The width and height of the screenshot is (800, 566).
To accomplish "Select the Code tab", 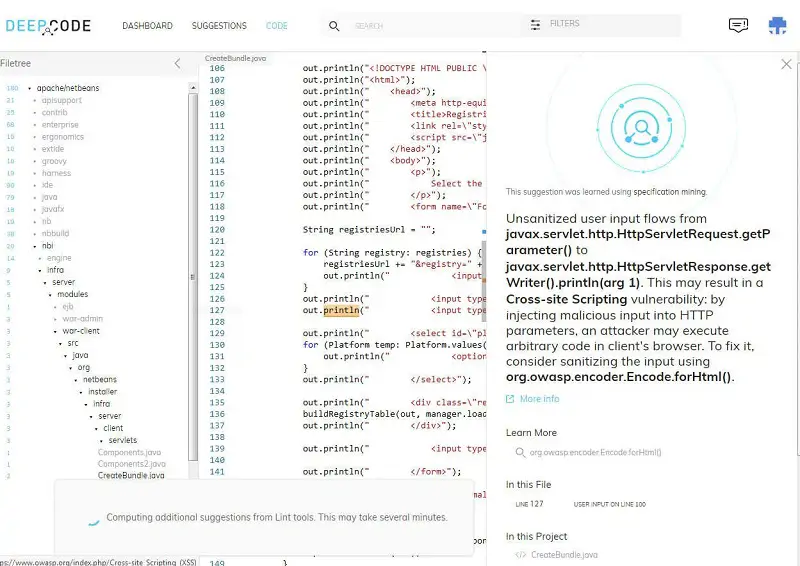I will (277, 26).
